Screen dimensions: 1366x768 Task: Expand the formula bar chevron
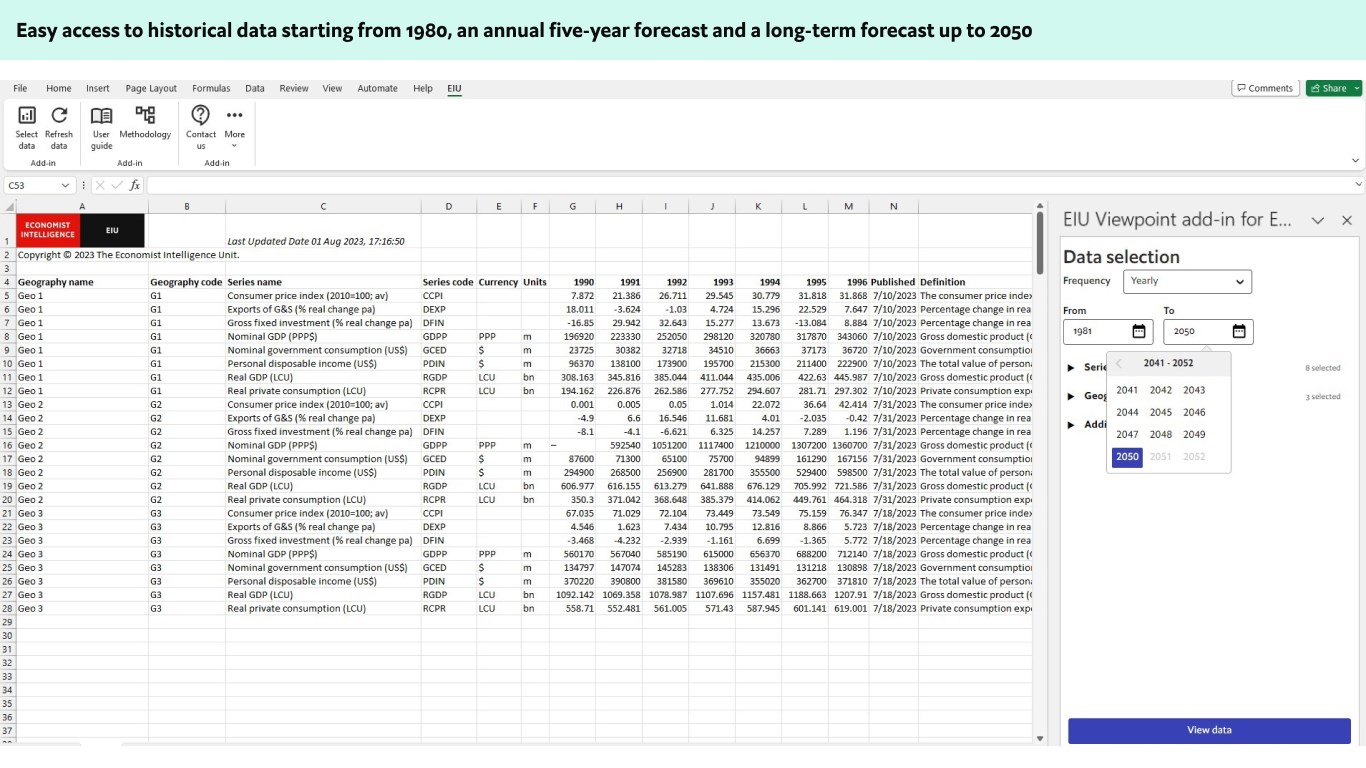1358,185
